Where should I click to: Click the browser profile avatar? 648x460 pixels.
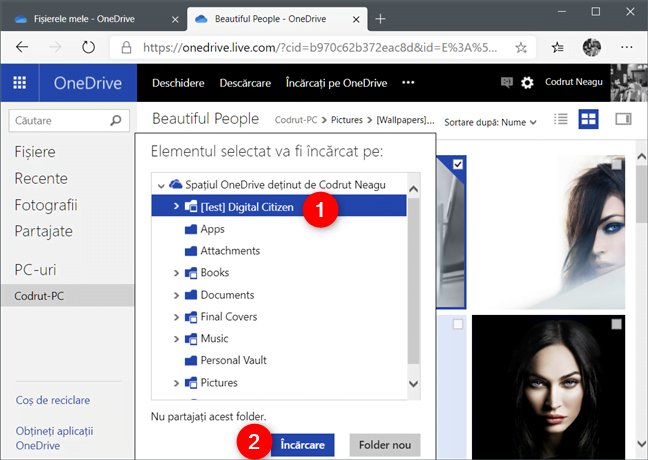click(591, 47)
